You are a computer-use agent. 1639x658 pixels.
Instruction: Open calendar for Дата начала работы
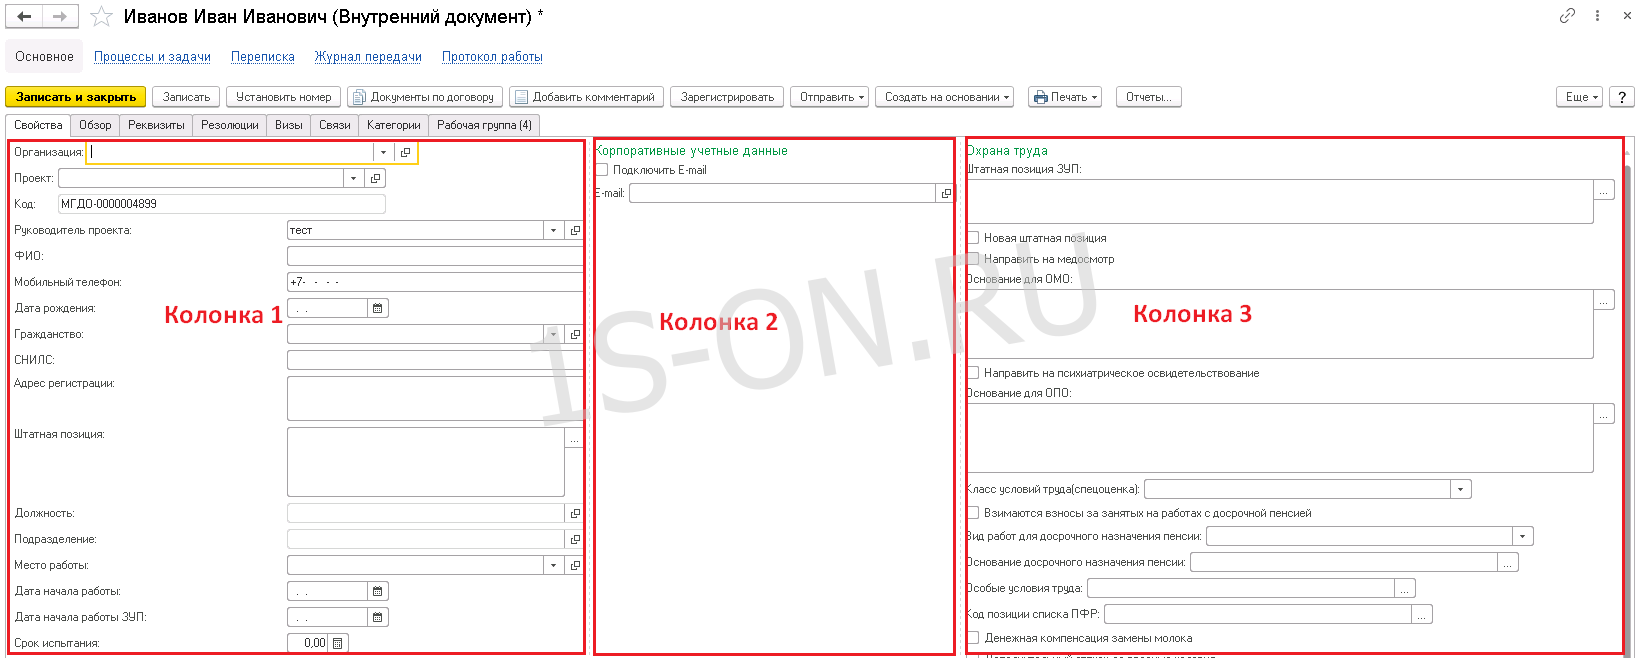(x=377, y=591)
